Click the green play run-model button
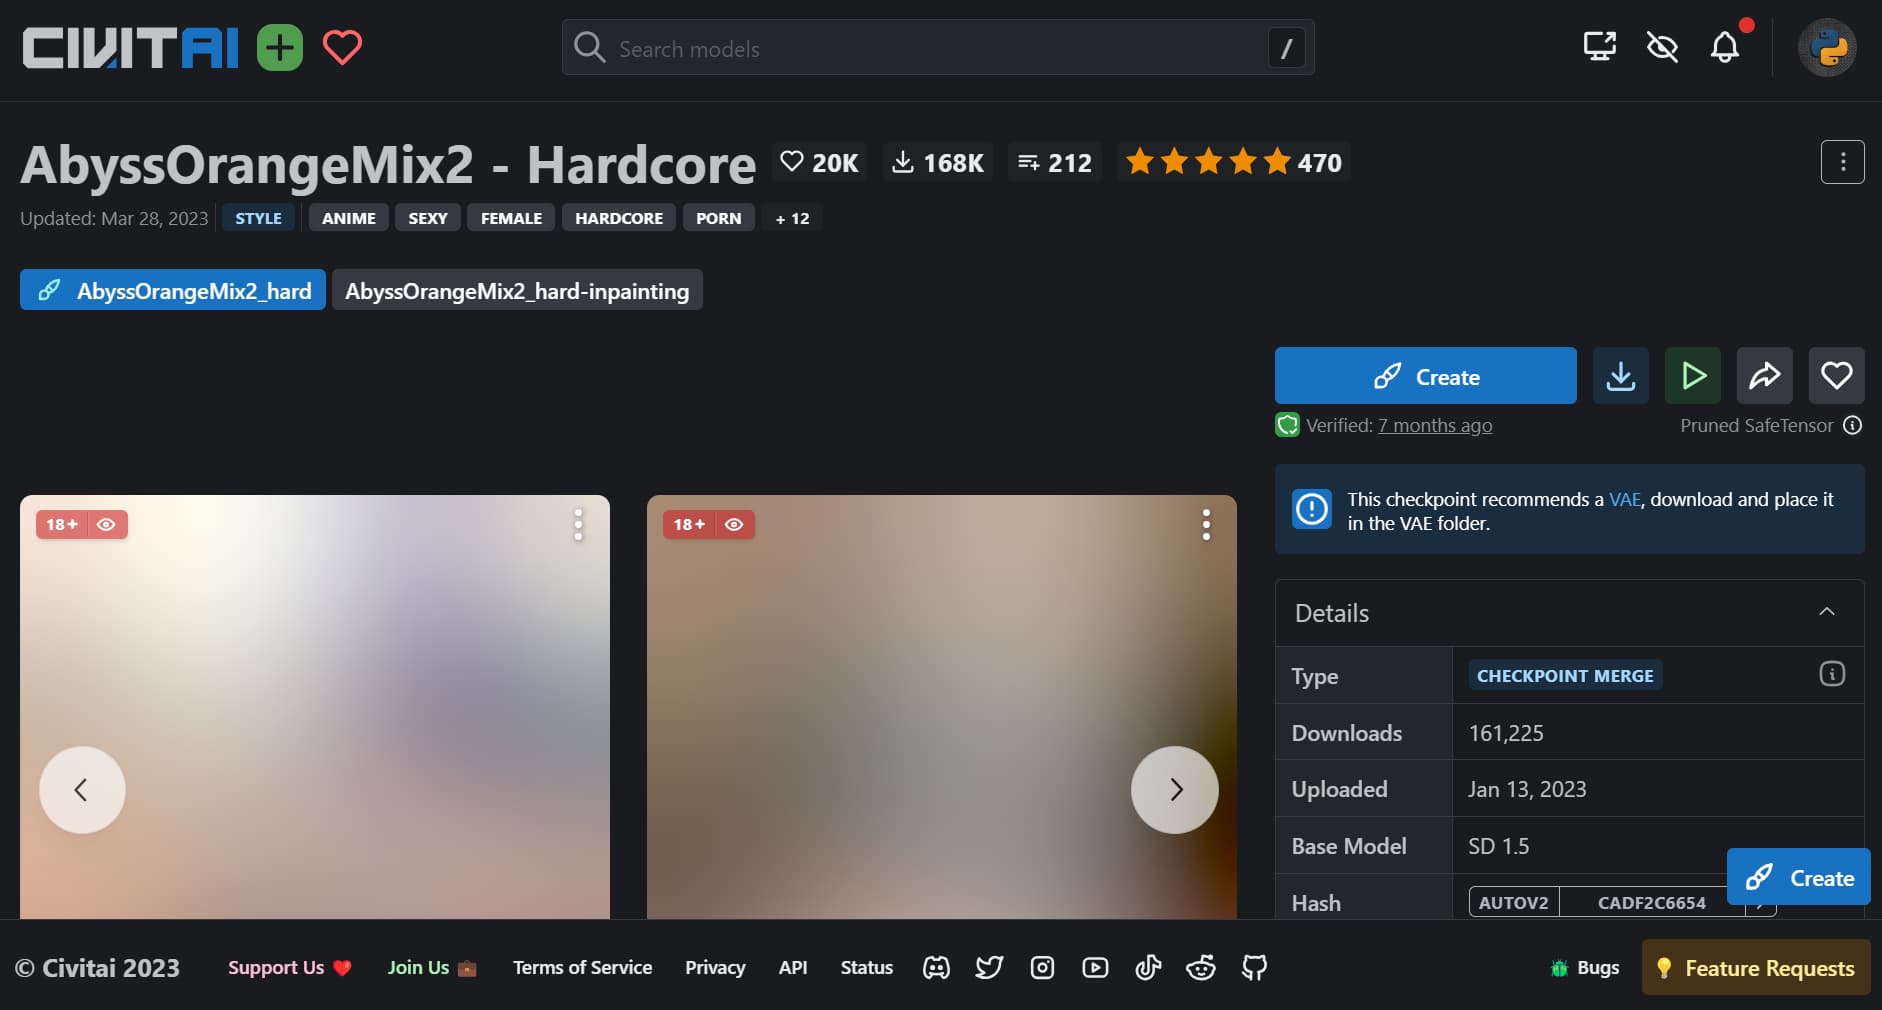 coord(1693,376)
